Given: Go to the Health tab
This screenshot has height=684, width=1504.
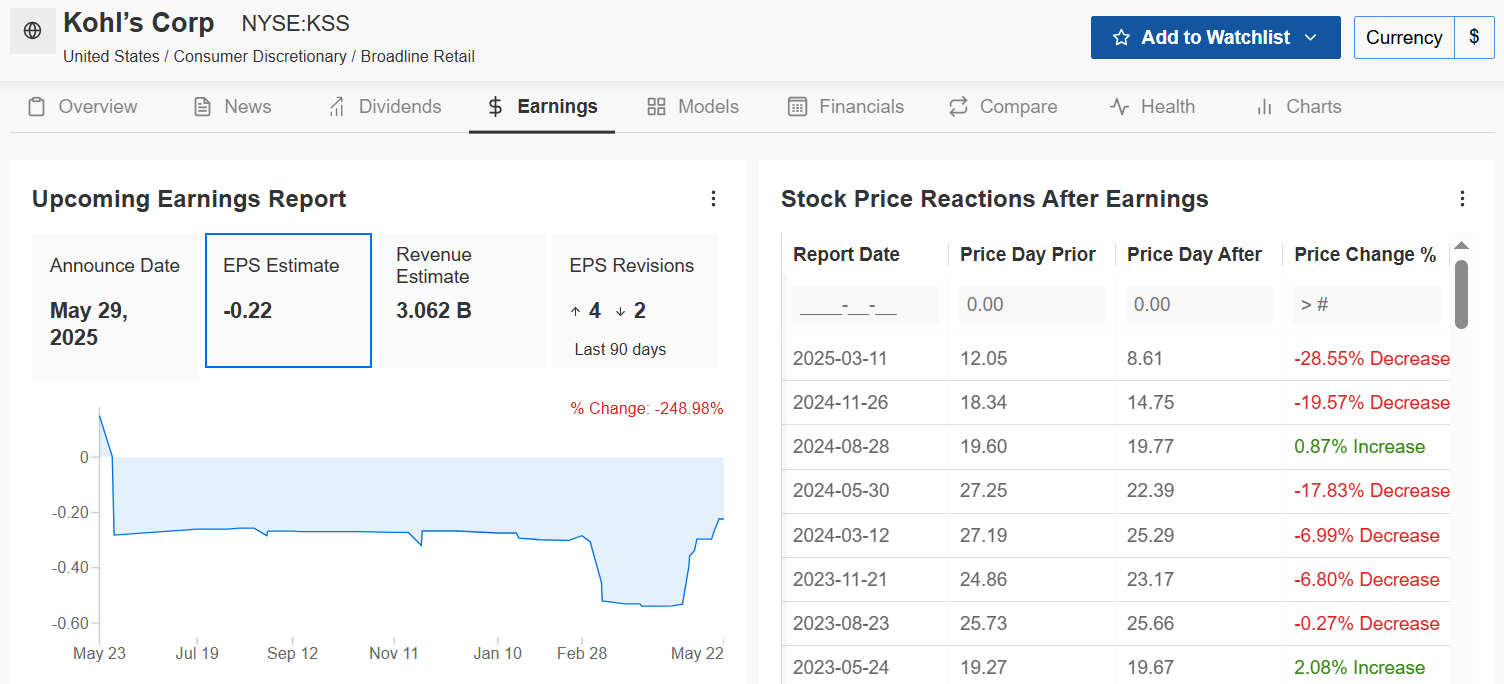Looking at the screenshot, I should [x=1152, y=107].
